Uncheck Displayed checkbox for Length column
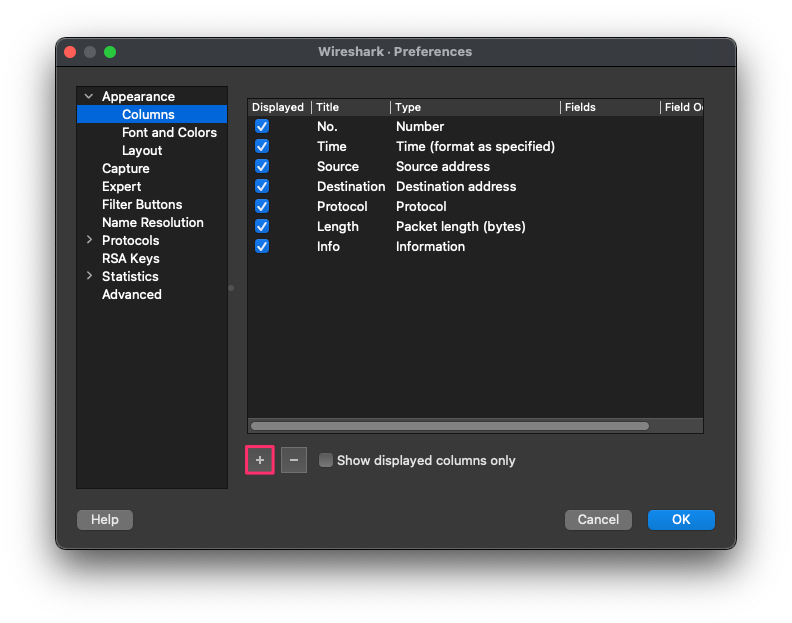The width and height of the screenshot is (792, 623). tap(262, 226)
